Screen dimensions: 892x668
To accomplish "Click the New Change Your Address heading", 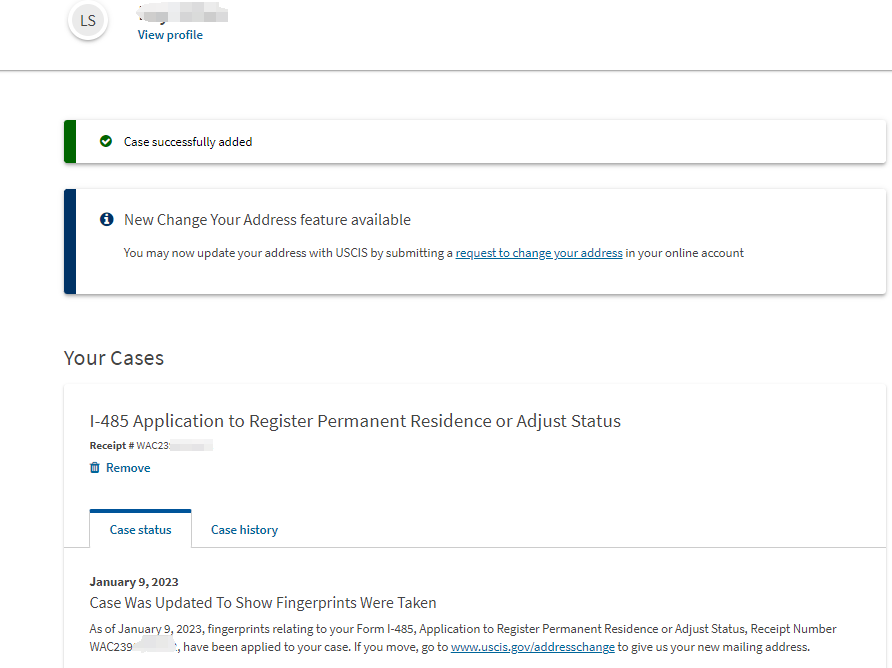I will click(x=267, y=220).
